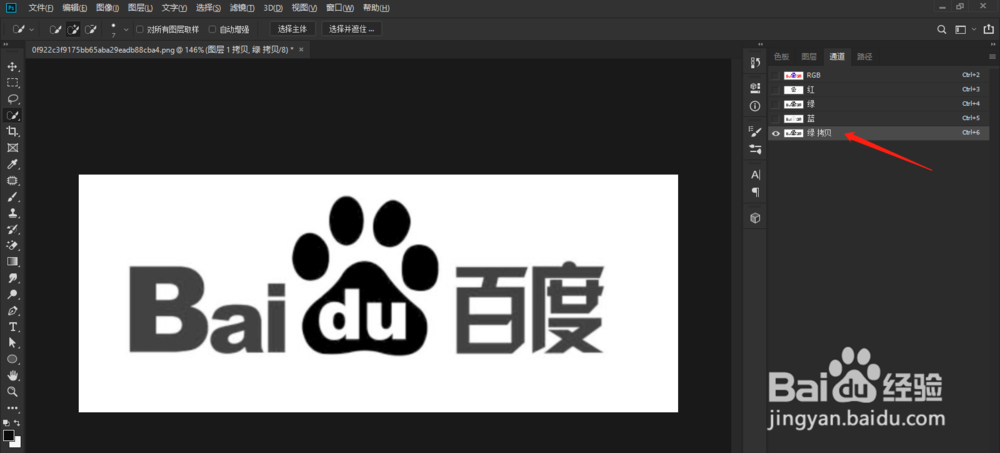Switch to the 路径 tab
This screenshot has height=453, width=1000.
[x=864, y=57]
